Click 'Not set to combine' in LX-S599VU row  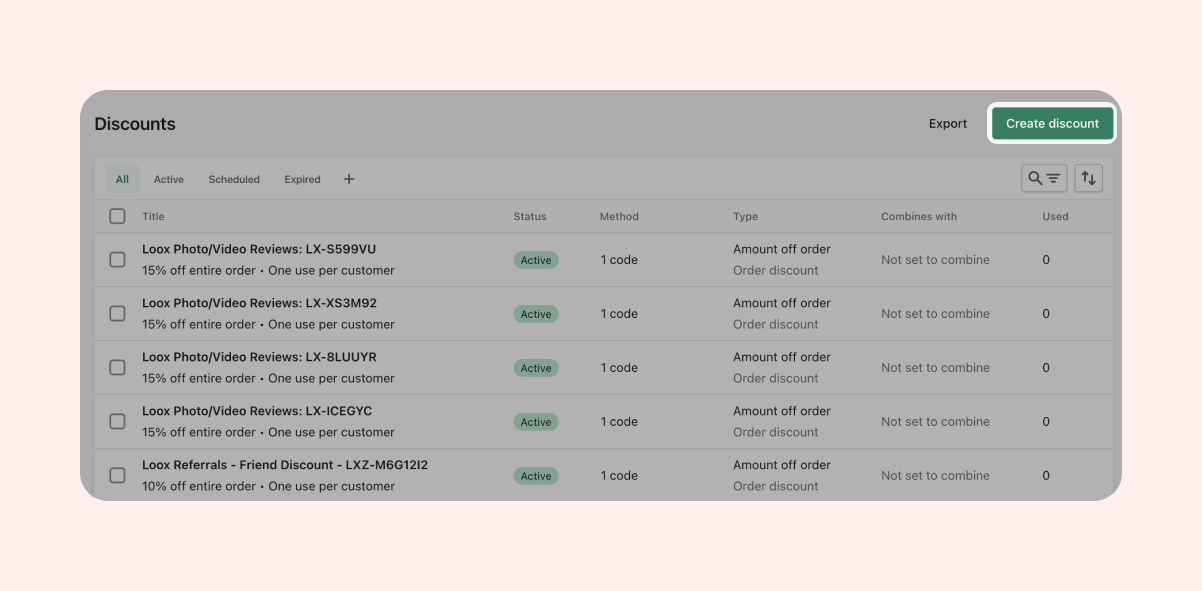pyautogui.click(x=935, y=260)
